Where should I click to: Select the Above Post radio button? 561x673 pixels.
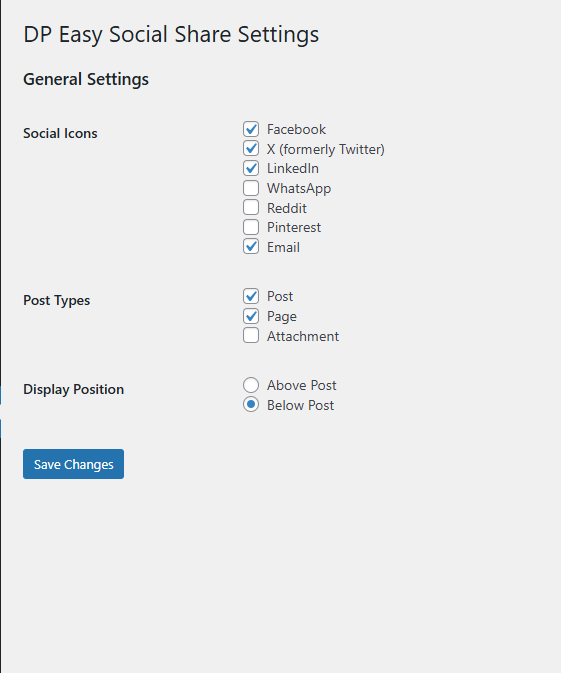click(251, 385)
